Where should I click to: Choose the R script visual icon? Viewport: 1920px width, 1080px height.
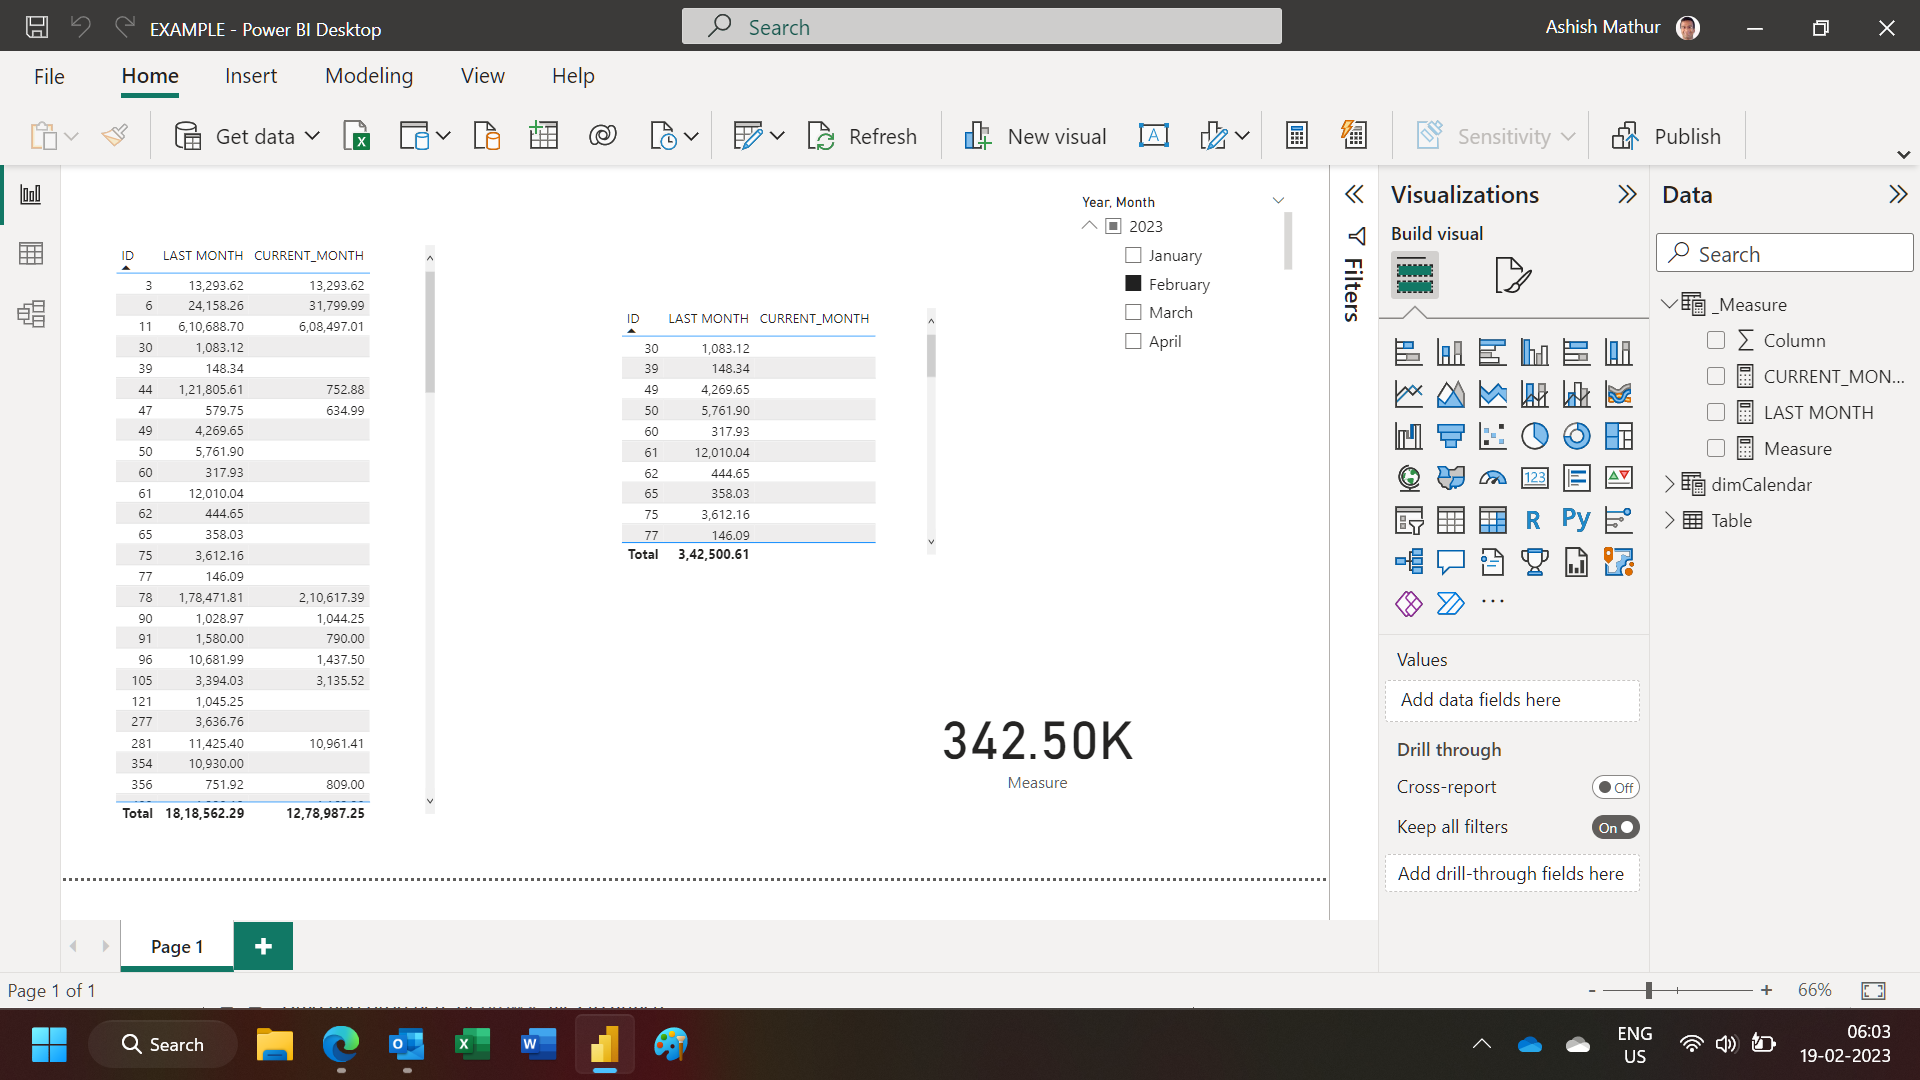[x=1533, y=520]
